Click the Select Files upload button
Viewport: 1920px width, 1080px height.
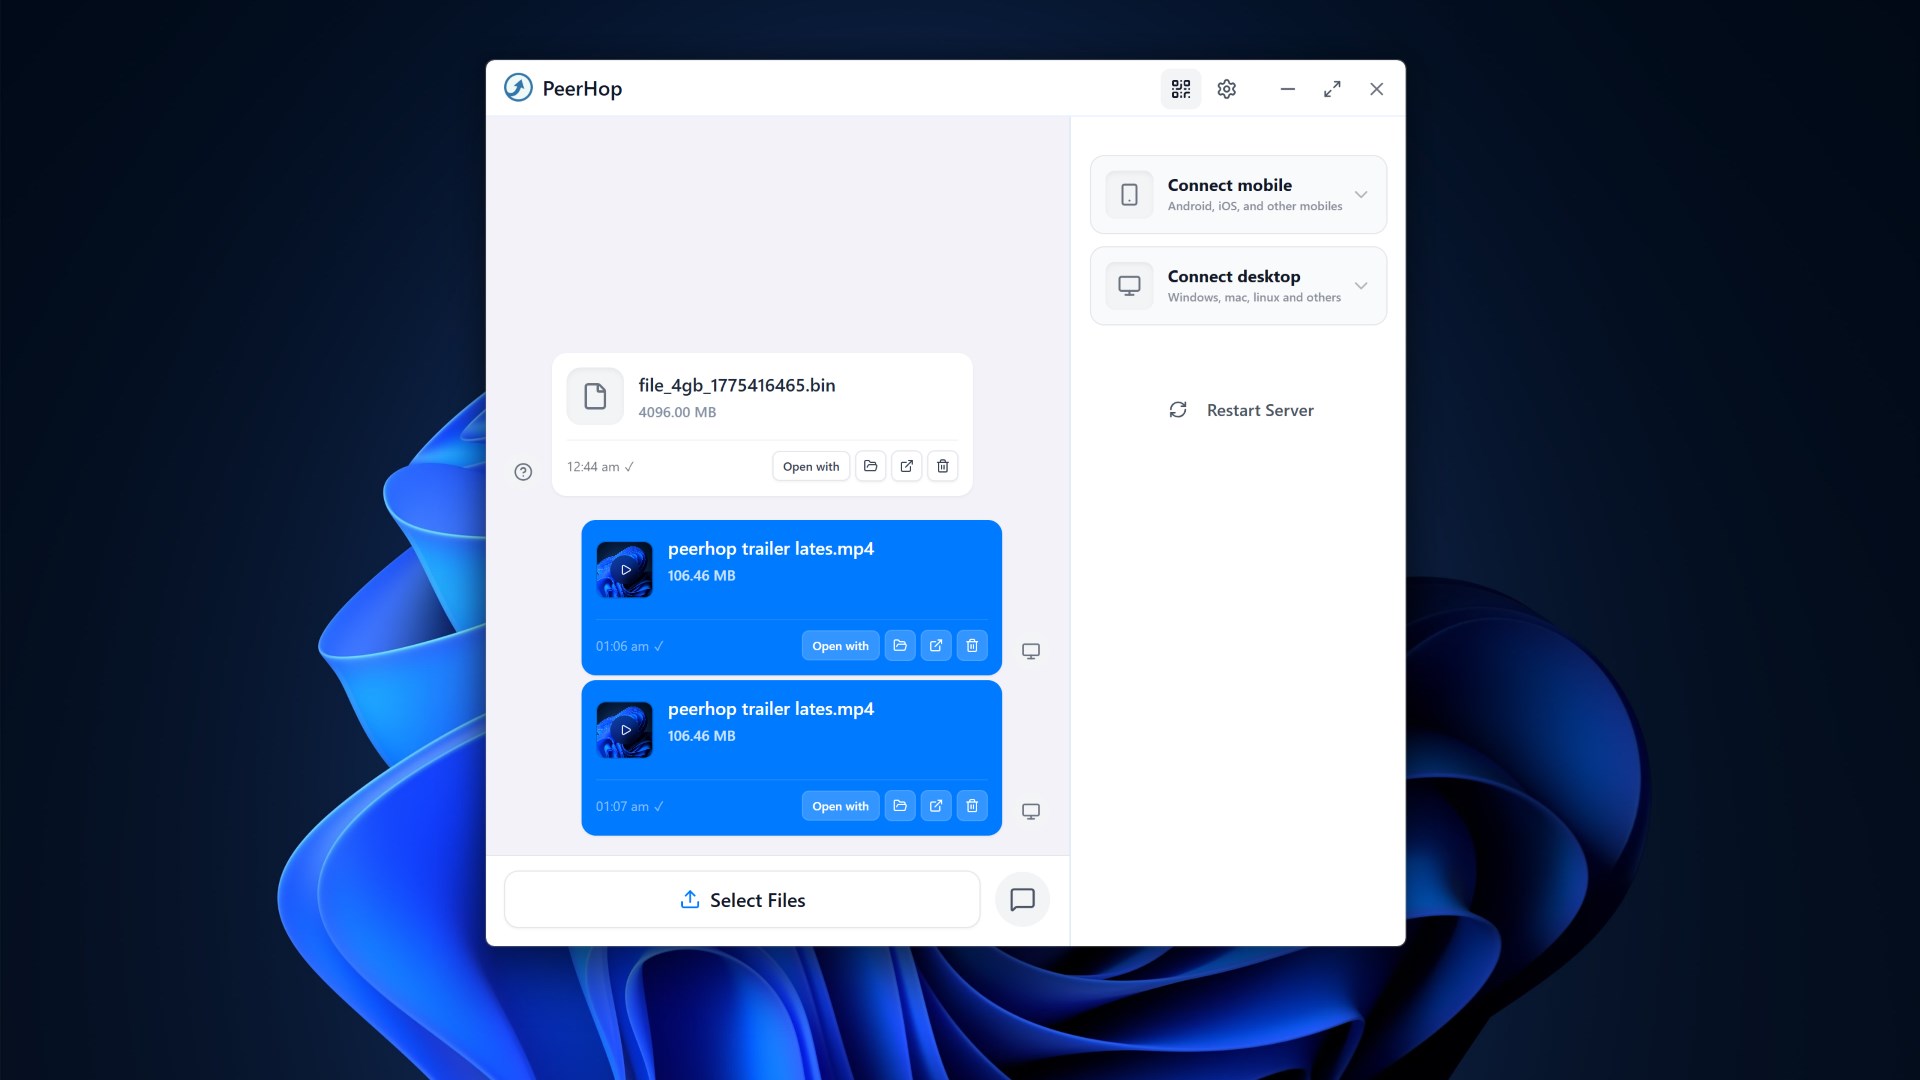tap(742, 900)
